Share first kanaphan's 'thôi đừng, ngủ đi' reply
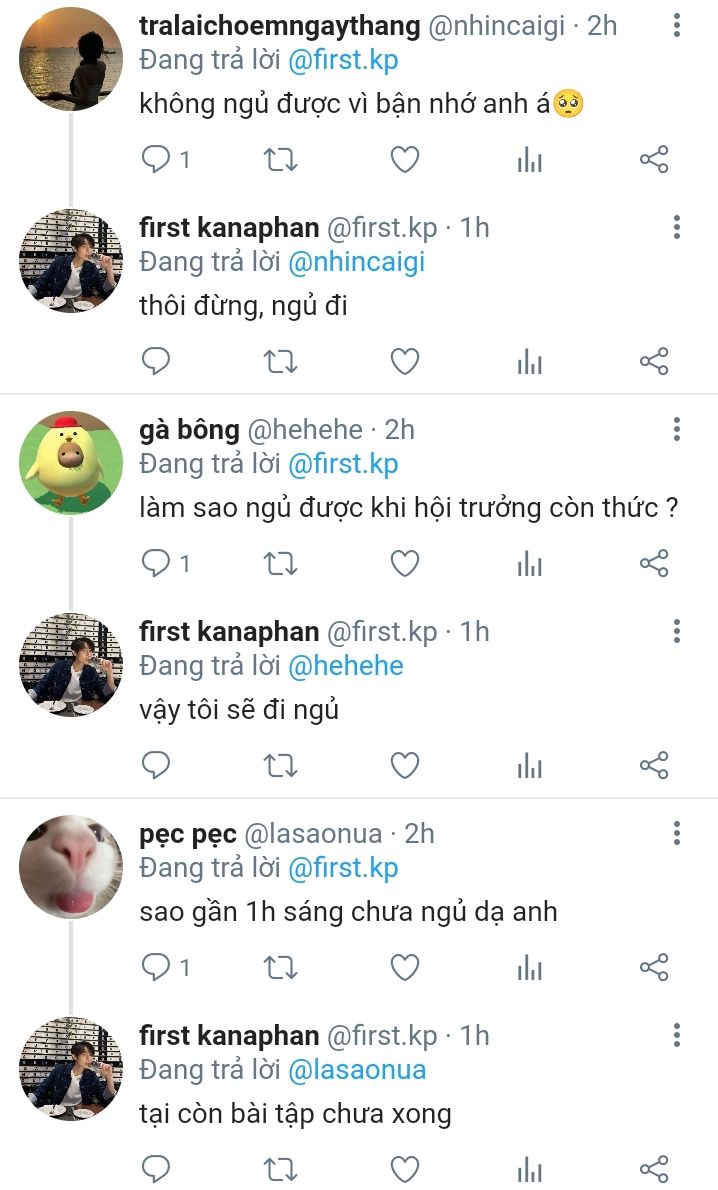718x1190 pixels. [x=653, y=362]
